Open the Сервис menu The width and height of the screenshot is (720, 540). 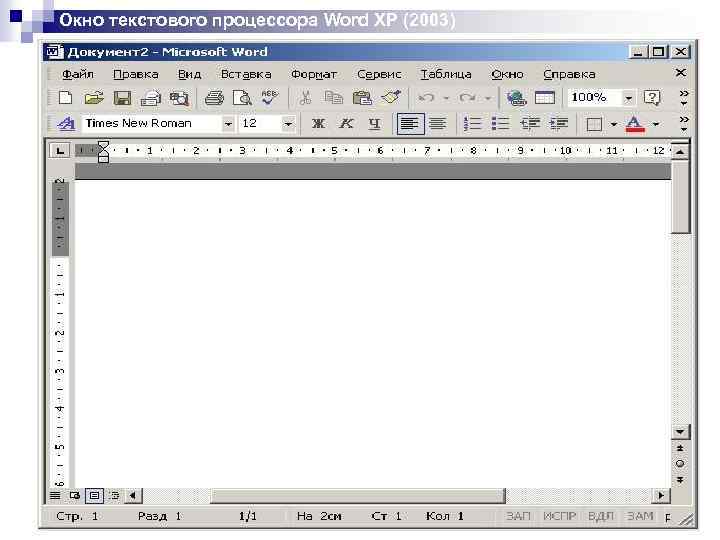click(x=379, y=74)
